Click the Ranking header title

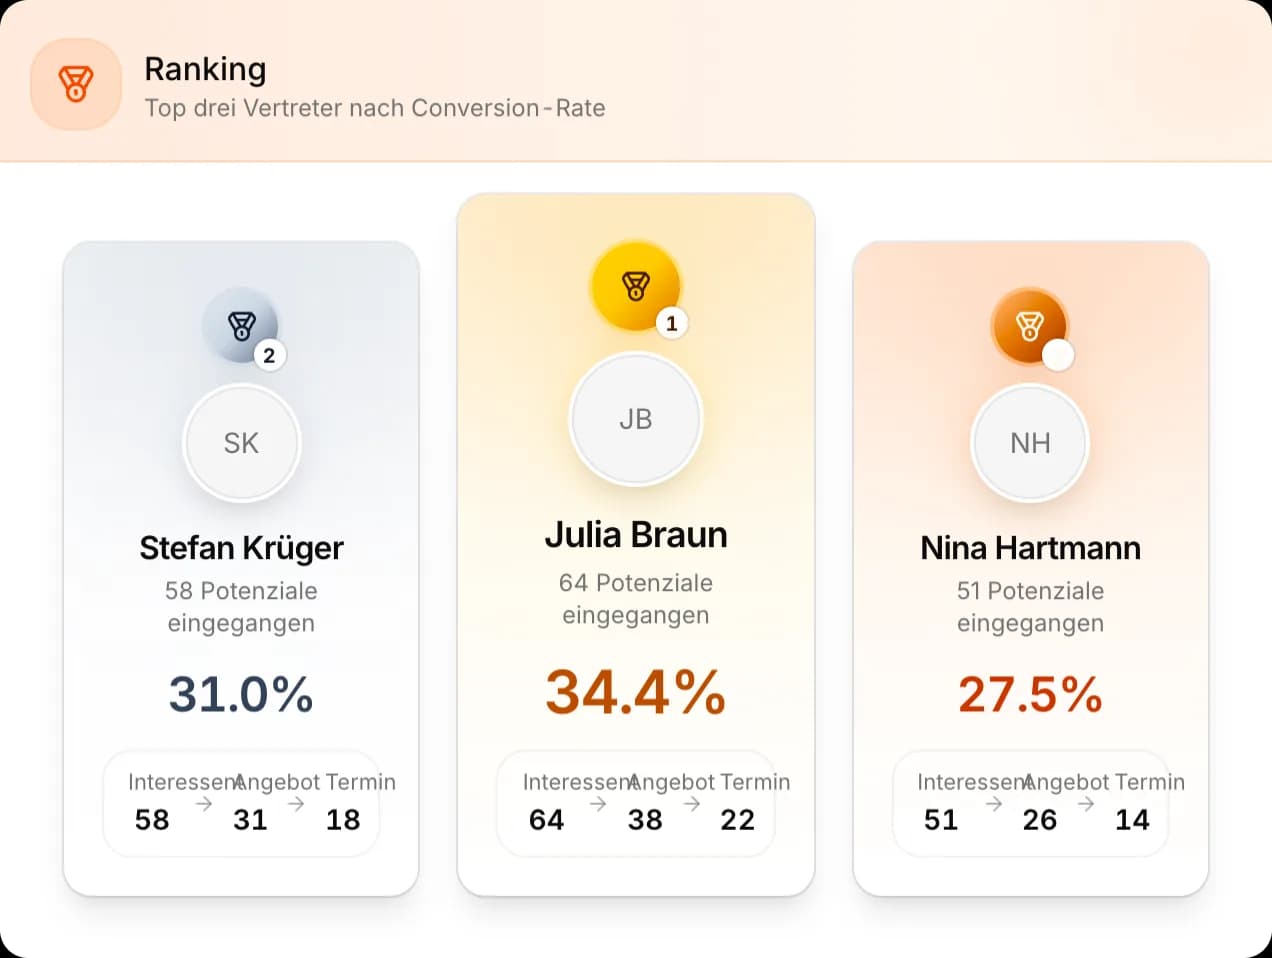(205, 69)
